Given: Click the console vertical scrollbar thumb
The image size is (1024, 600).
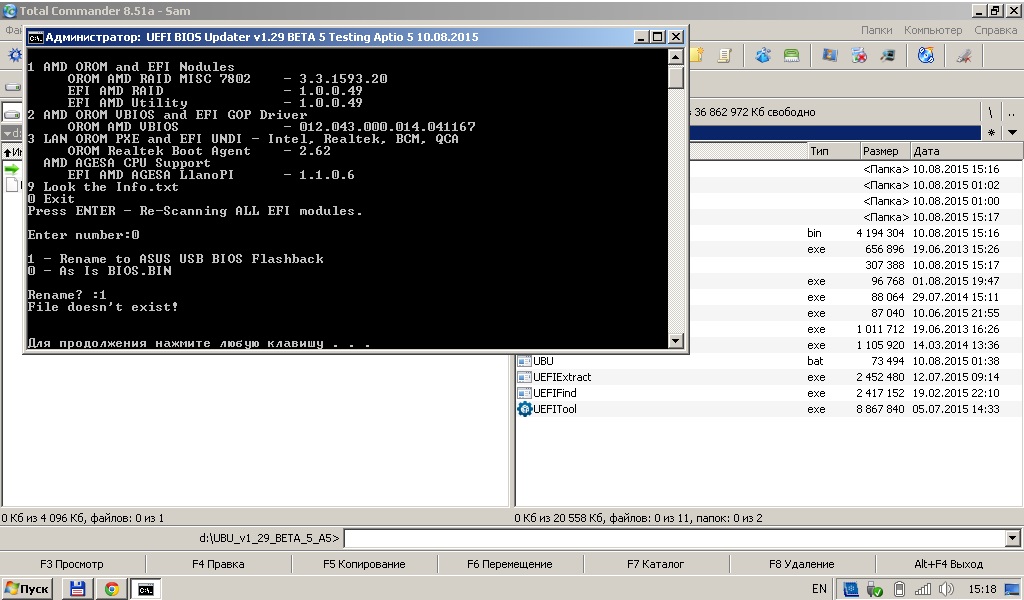Looking at the screenshot, I should (676, 77).
